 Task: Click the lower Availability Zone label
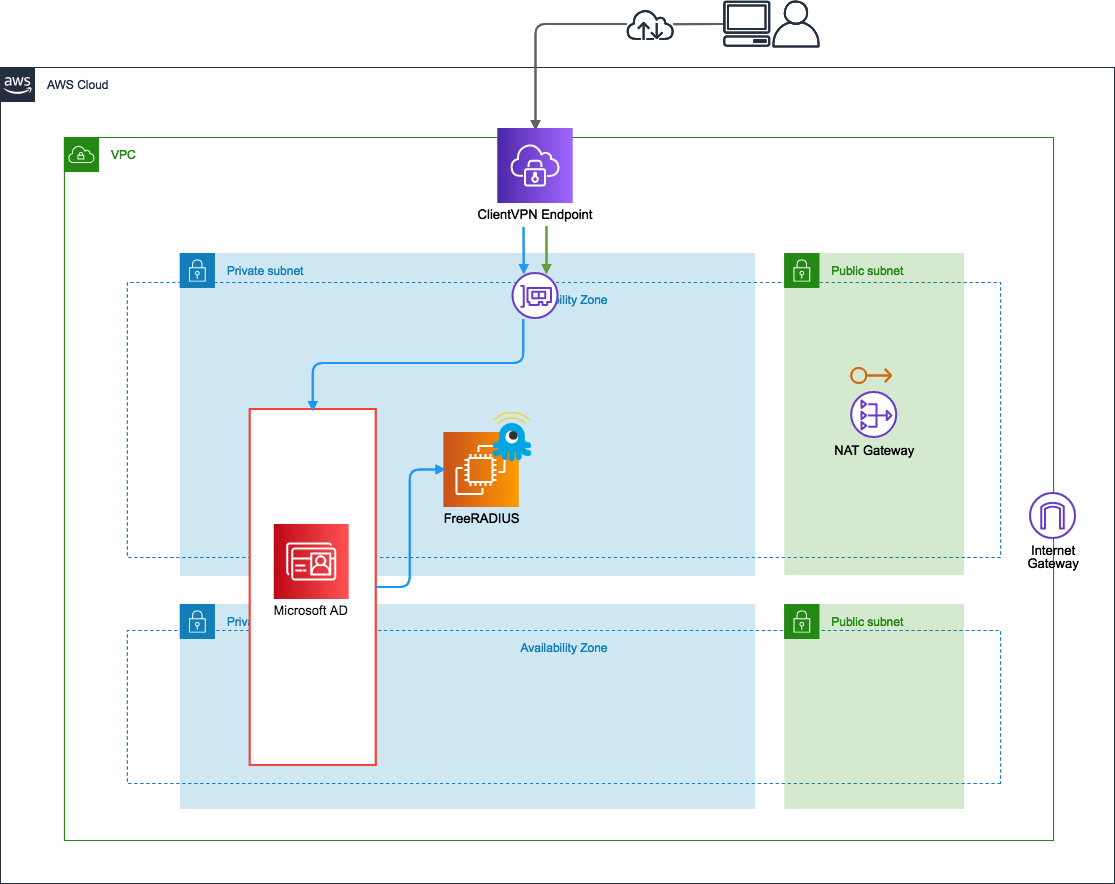[x=564, y=648]
